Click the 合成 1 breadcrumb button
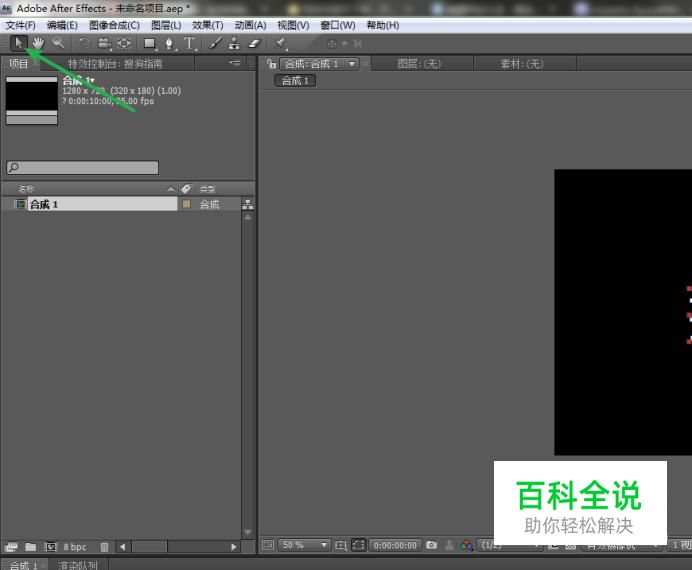The width and height of the screenshot is (692, 570). [x=295, y=81]
